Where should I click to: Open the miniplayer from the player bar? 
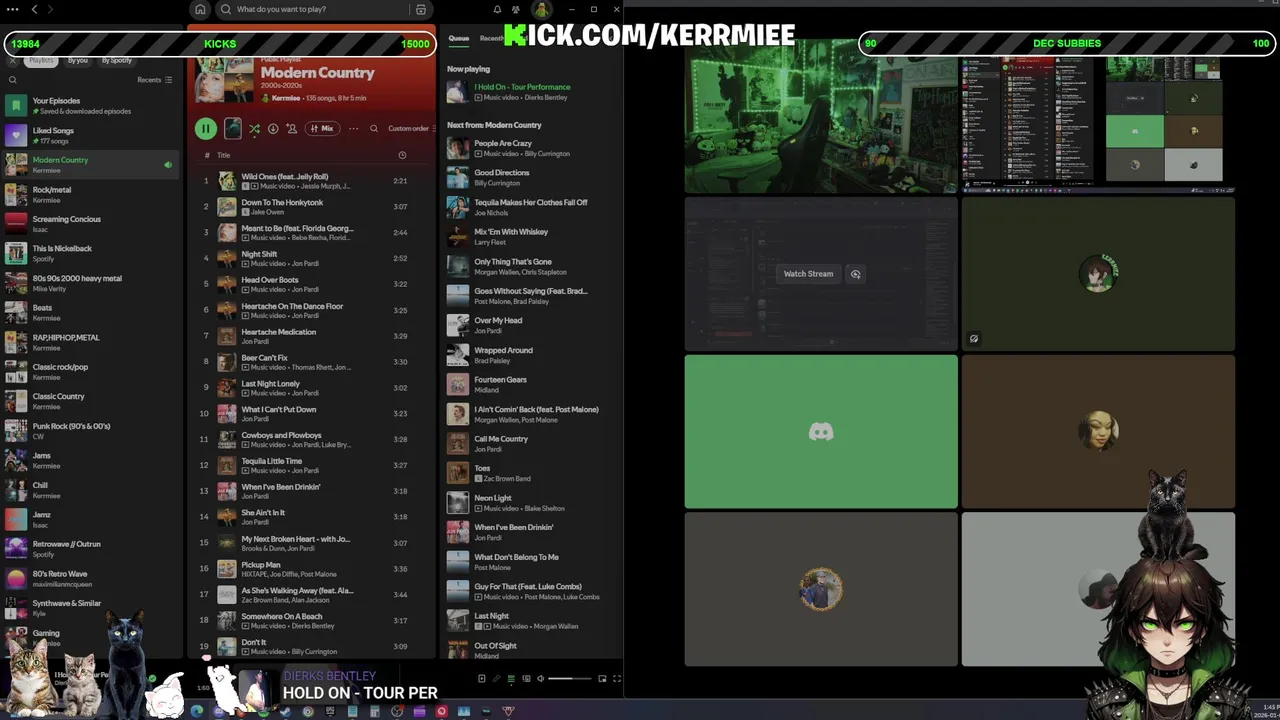coord(602,679)
